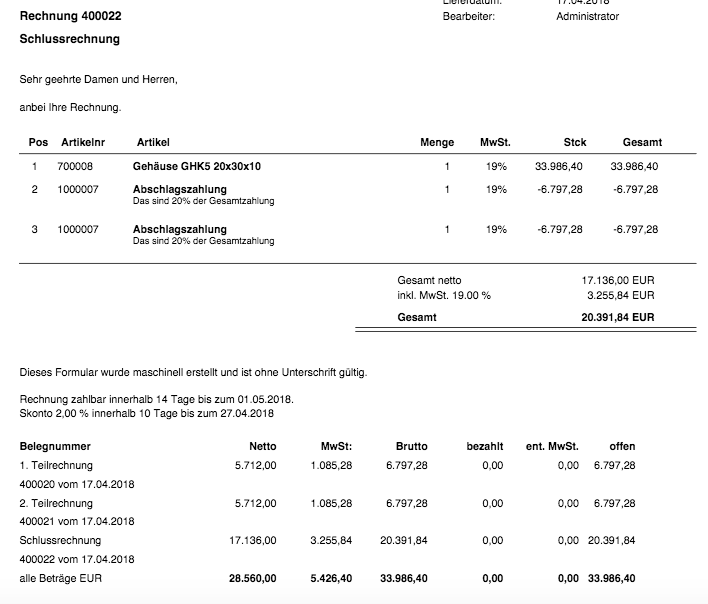Select 'Abschlagszahlung' in position 2 row

click(x=179, y=189)
